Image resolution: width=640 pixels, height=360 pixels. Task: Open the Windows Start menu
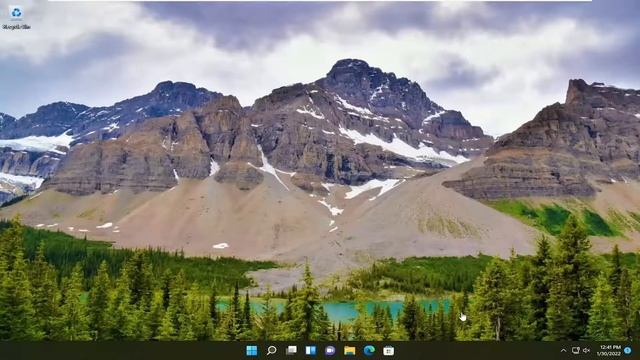(x=252, y=351)
